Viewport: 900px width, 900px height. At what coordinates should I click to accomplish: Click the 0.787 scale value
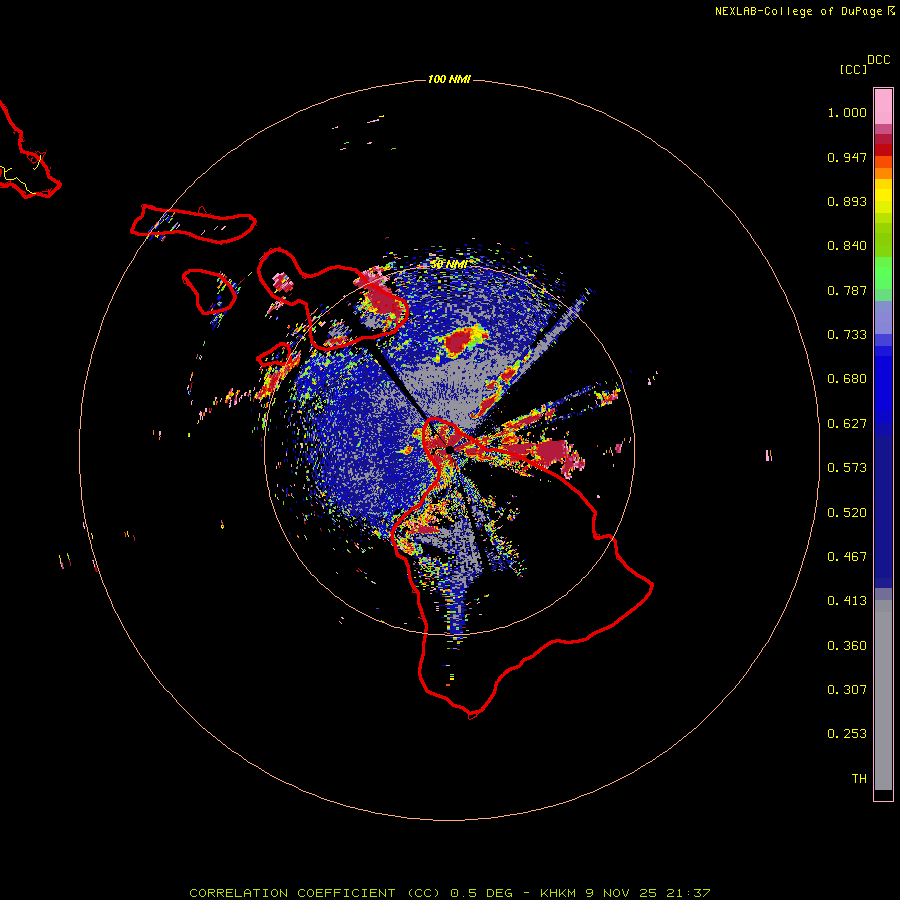click(847, 290)
